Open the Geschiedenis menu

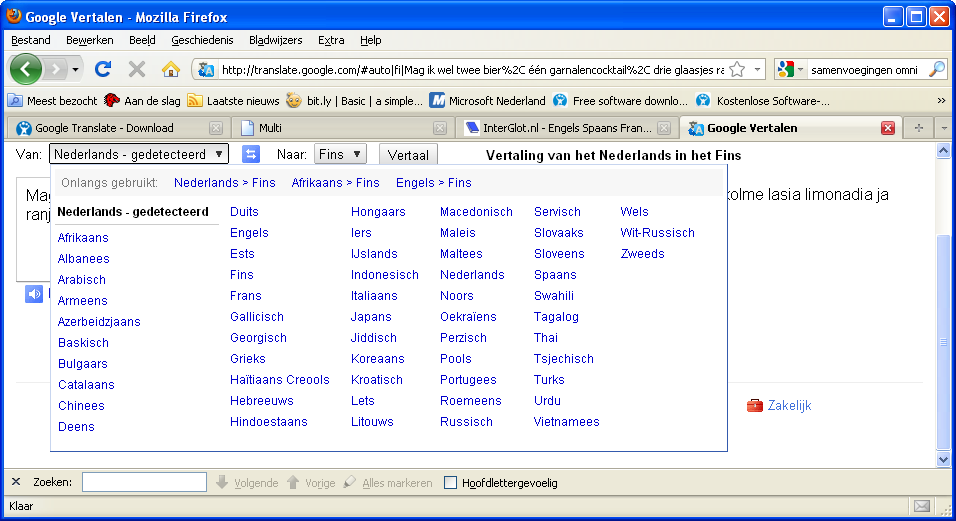pos(202,40)
